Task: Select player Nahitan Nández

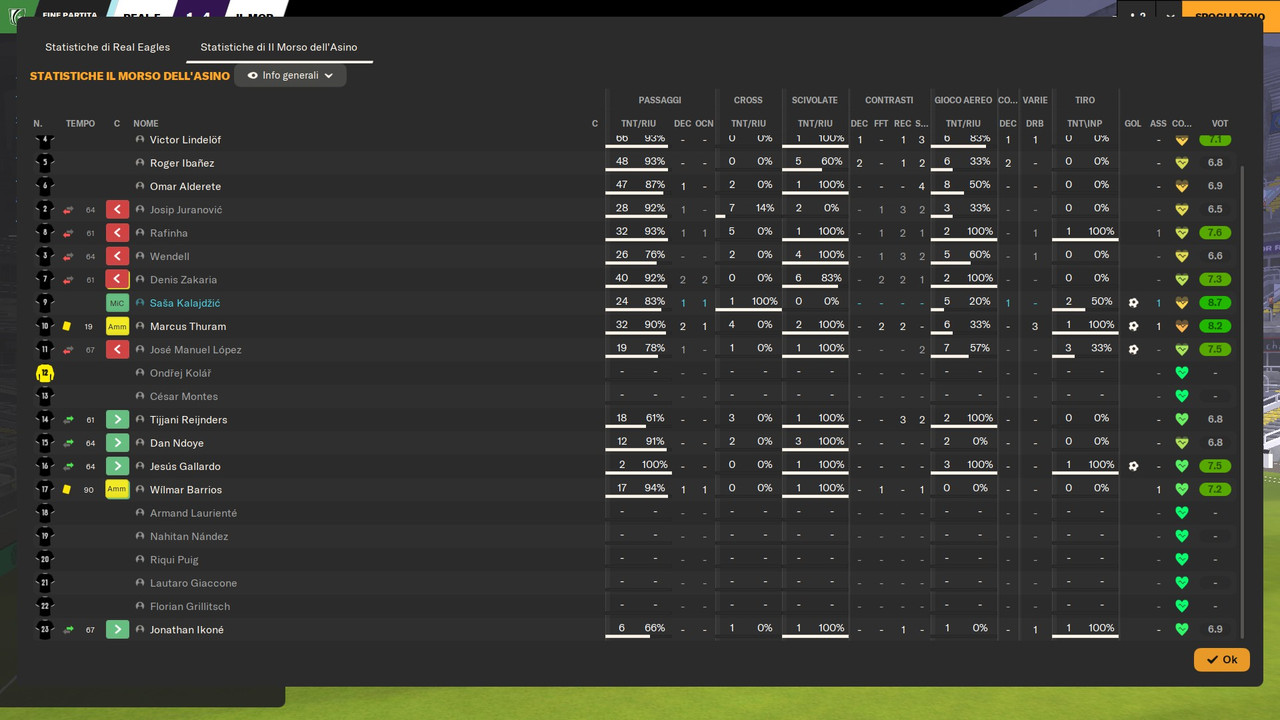Action: point(189,536)
